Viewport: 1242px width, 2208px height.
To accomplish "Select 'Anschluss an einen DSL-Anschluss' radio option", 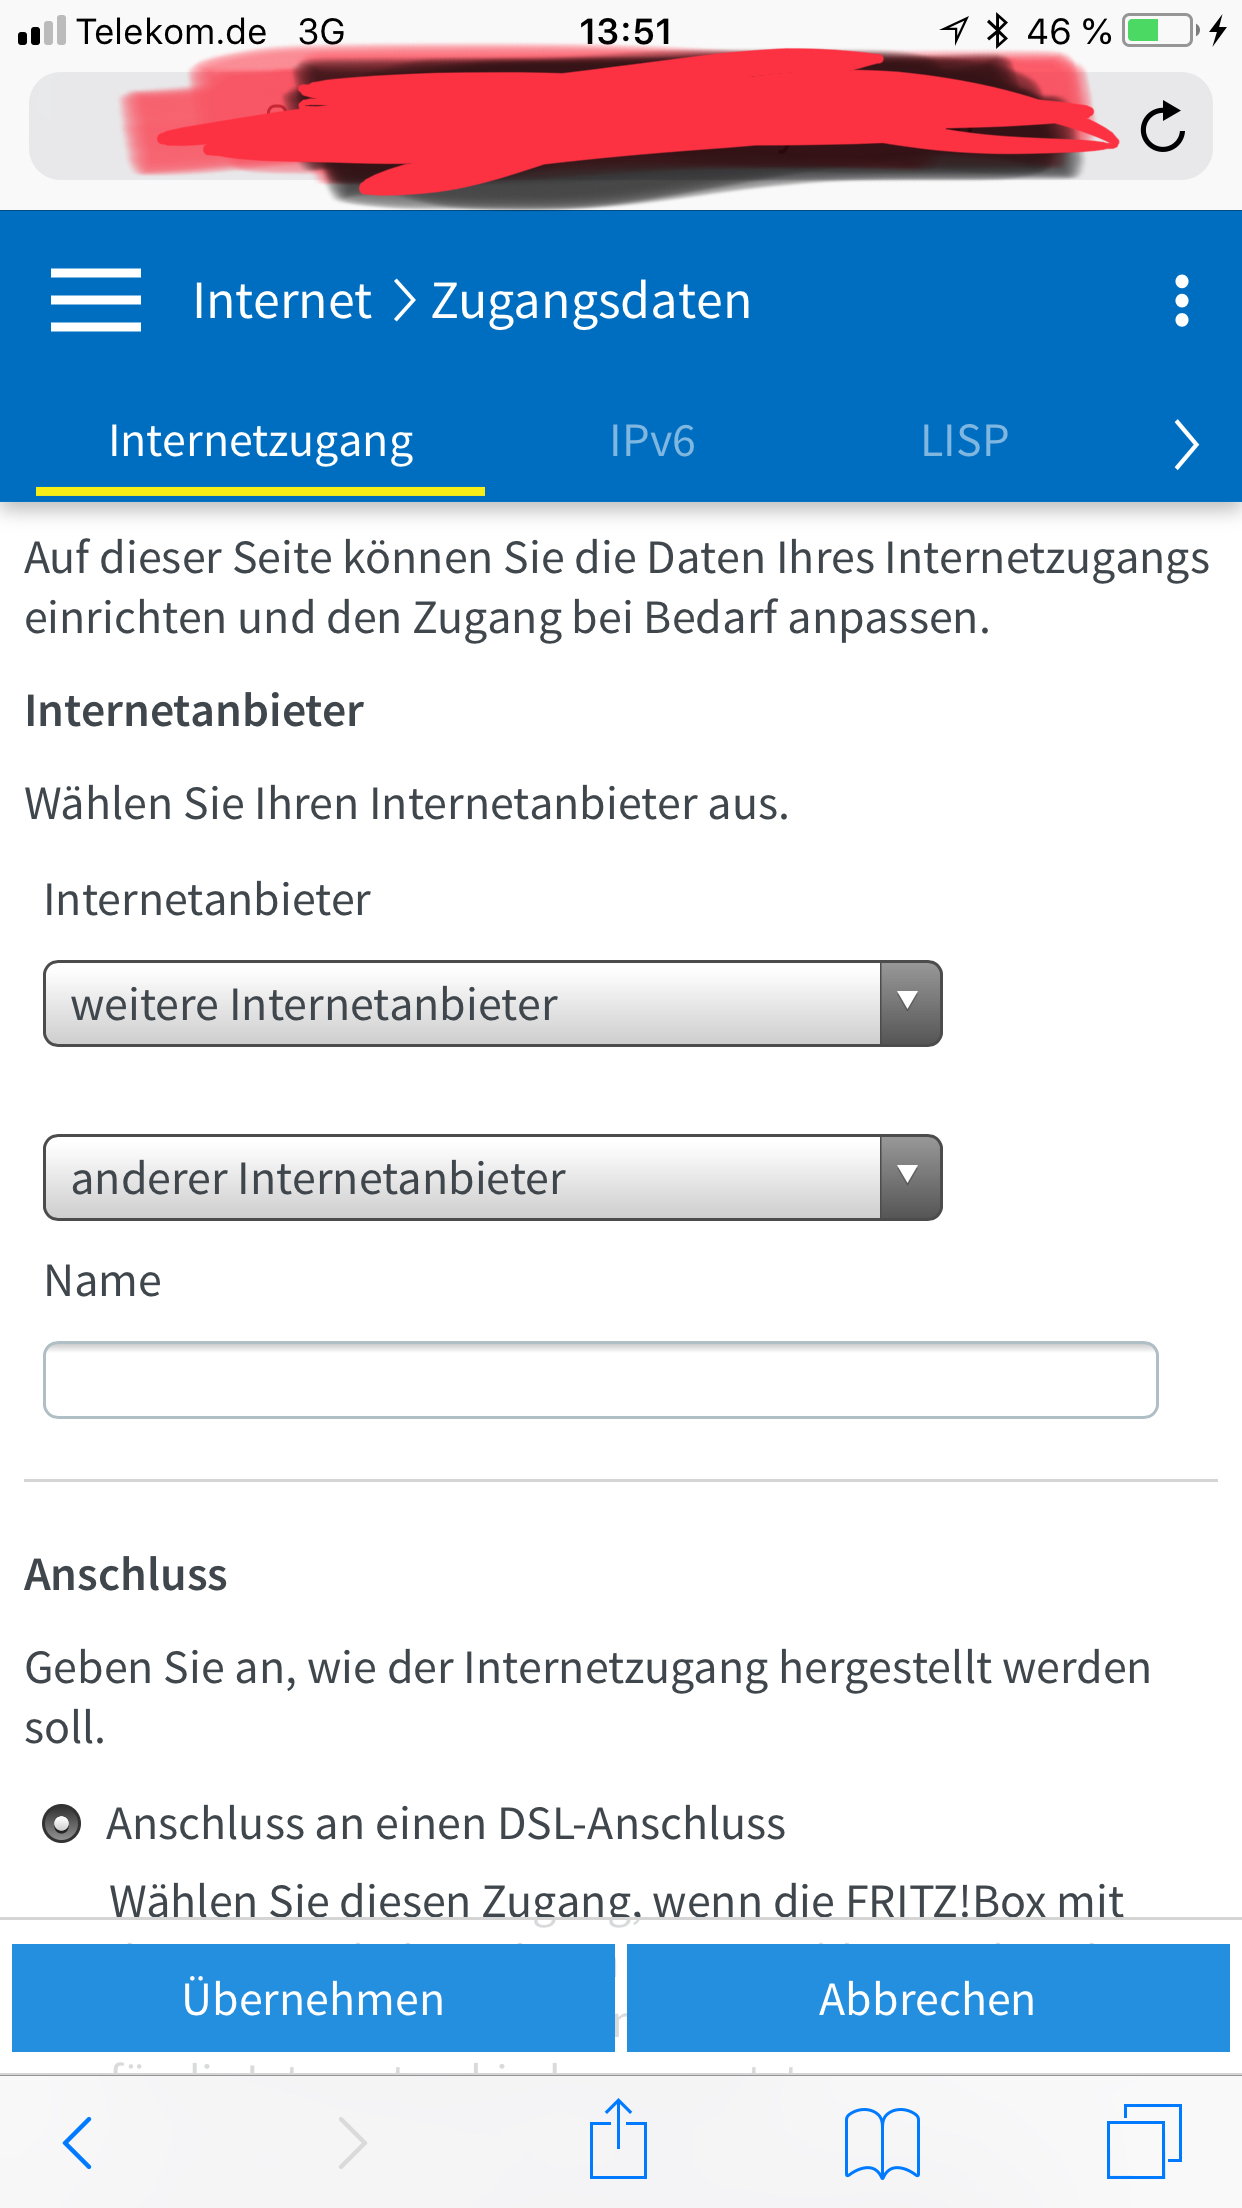I will tap(62, 1823).
